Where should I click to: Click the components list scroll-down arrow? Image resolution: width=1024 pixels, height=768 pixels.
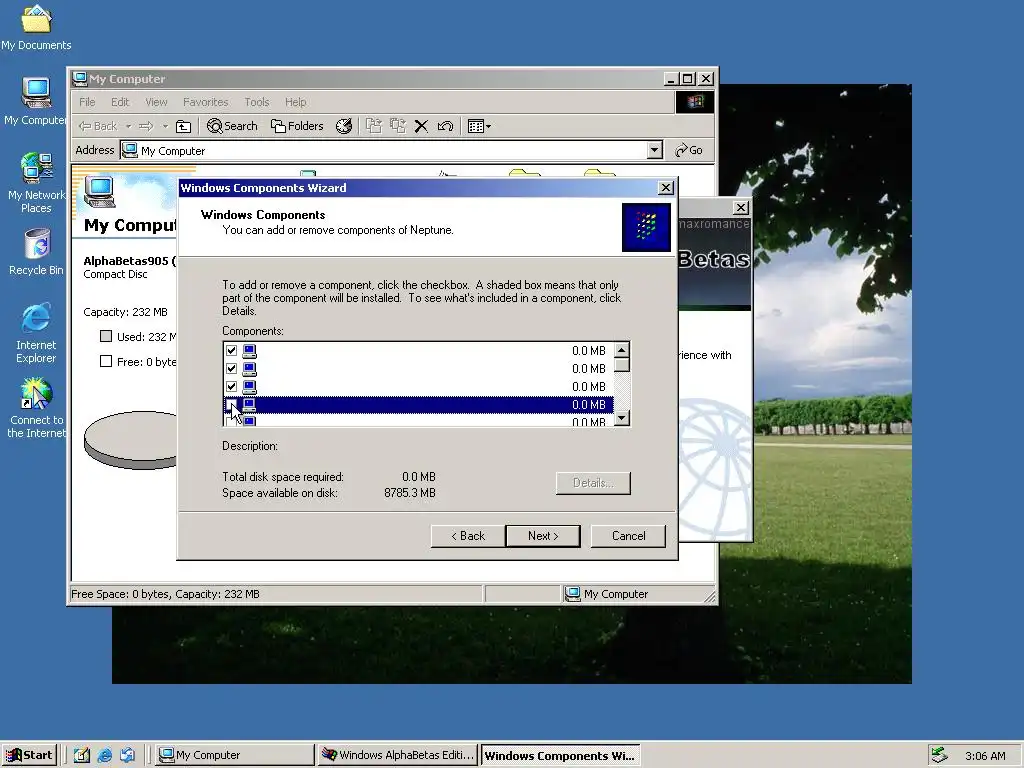[x=622, y=418]
